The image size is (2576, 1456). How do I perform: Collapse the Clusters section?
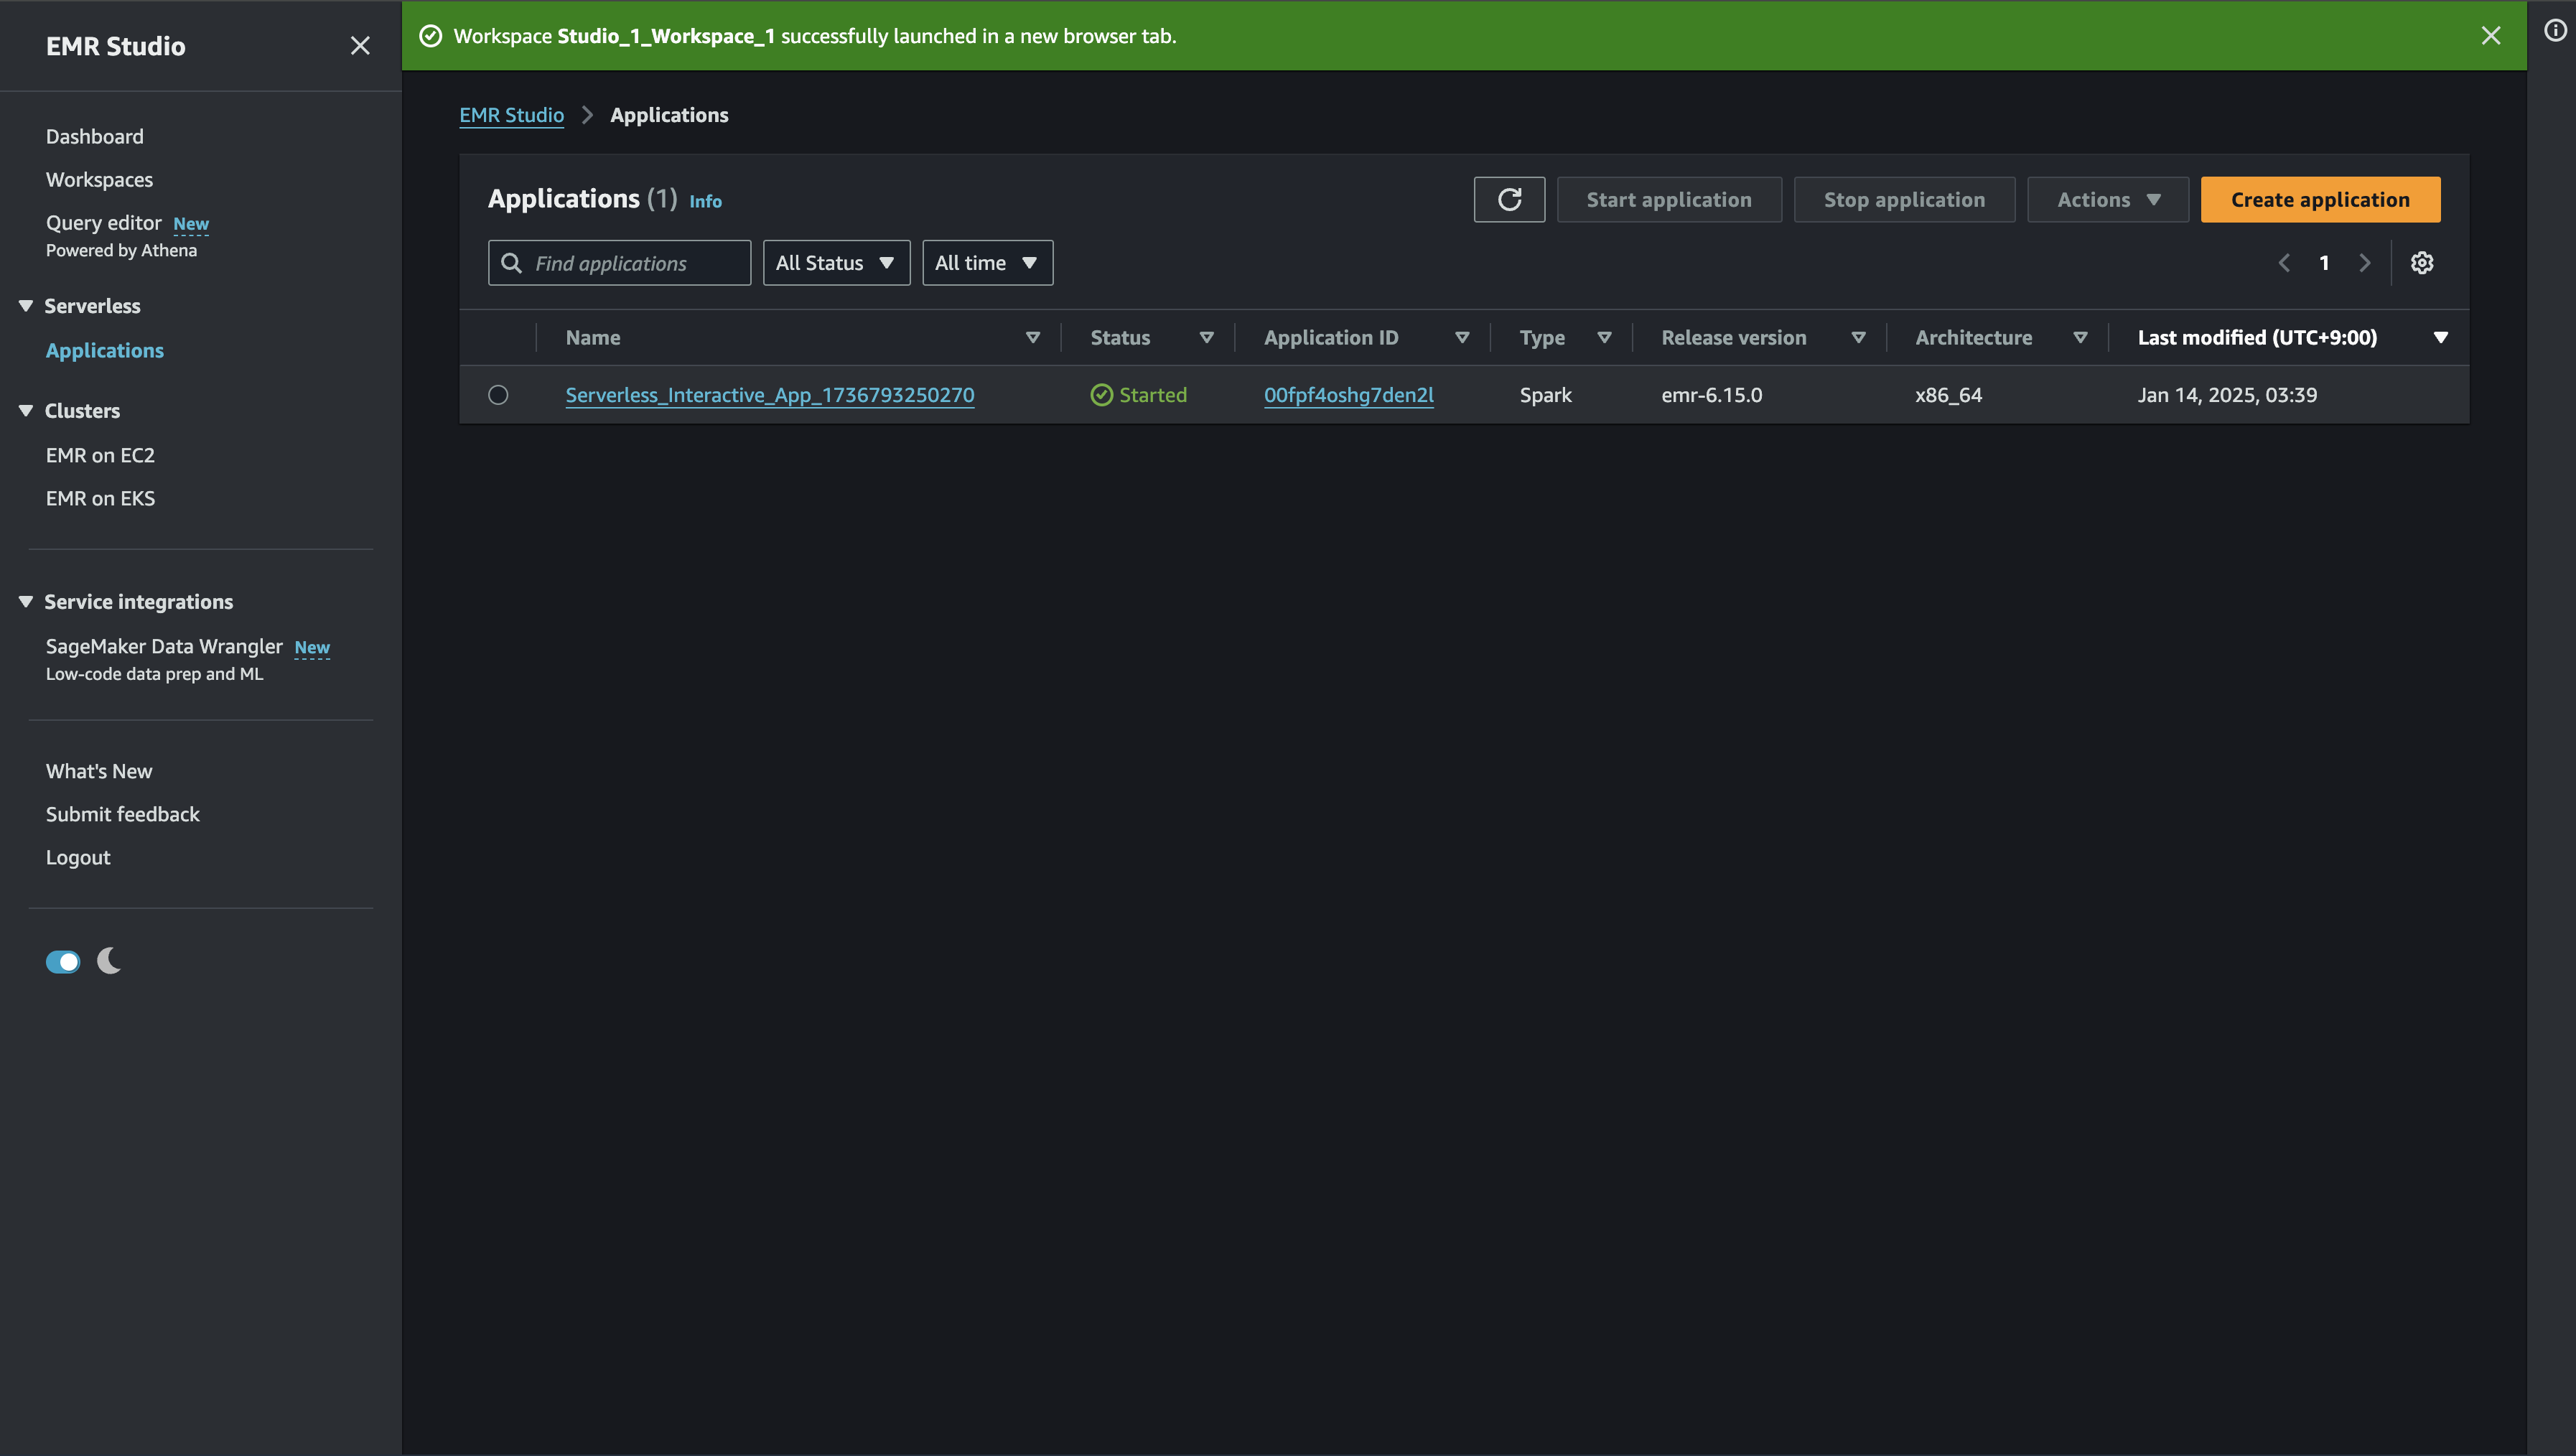click(26, 411)
